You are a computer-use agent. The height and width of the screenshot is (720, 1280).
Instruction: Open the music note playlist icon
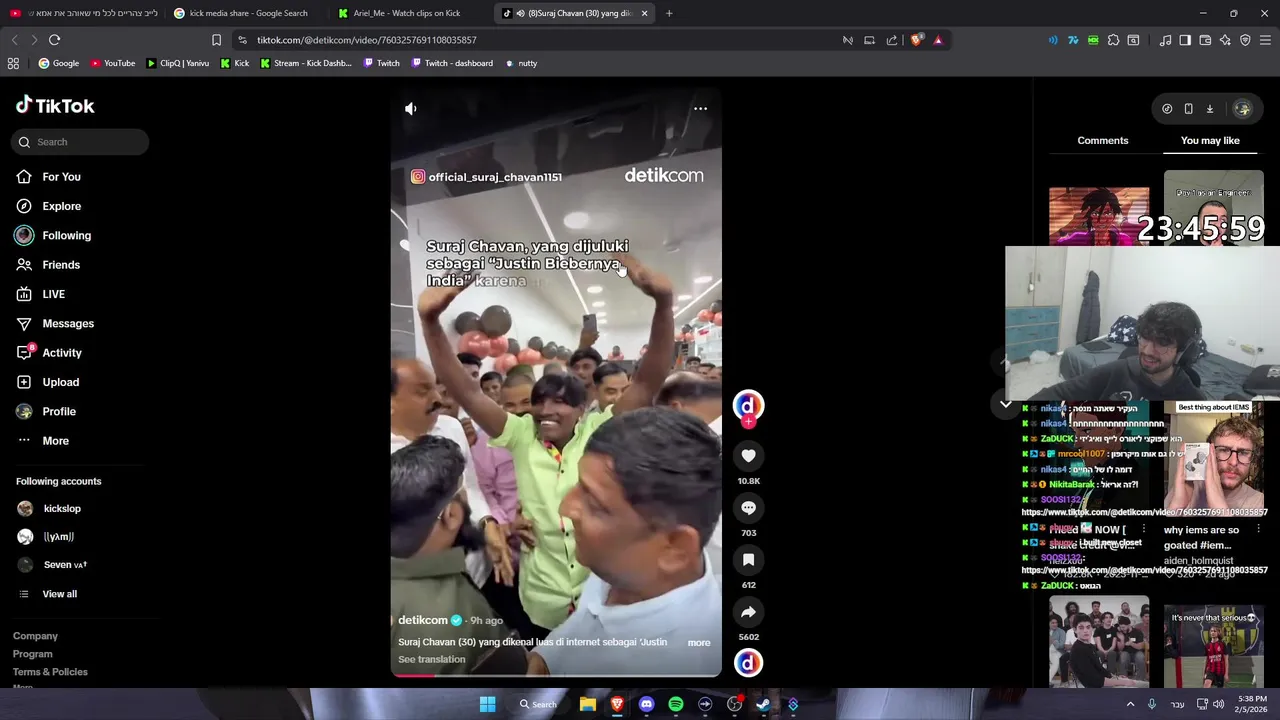(x=1165, y=40)
